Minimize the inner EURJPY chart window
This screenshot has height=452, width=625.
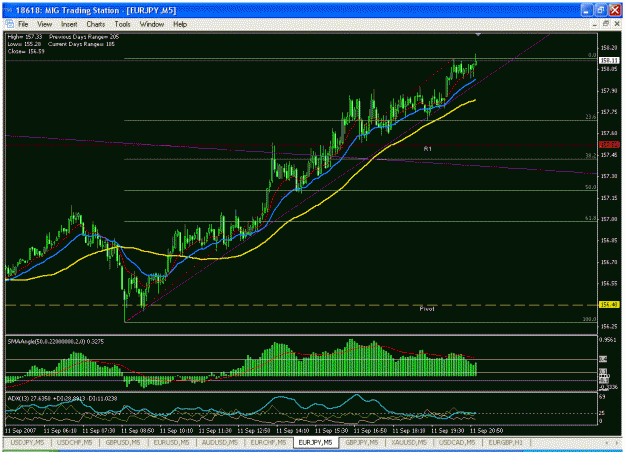[594, 24]
